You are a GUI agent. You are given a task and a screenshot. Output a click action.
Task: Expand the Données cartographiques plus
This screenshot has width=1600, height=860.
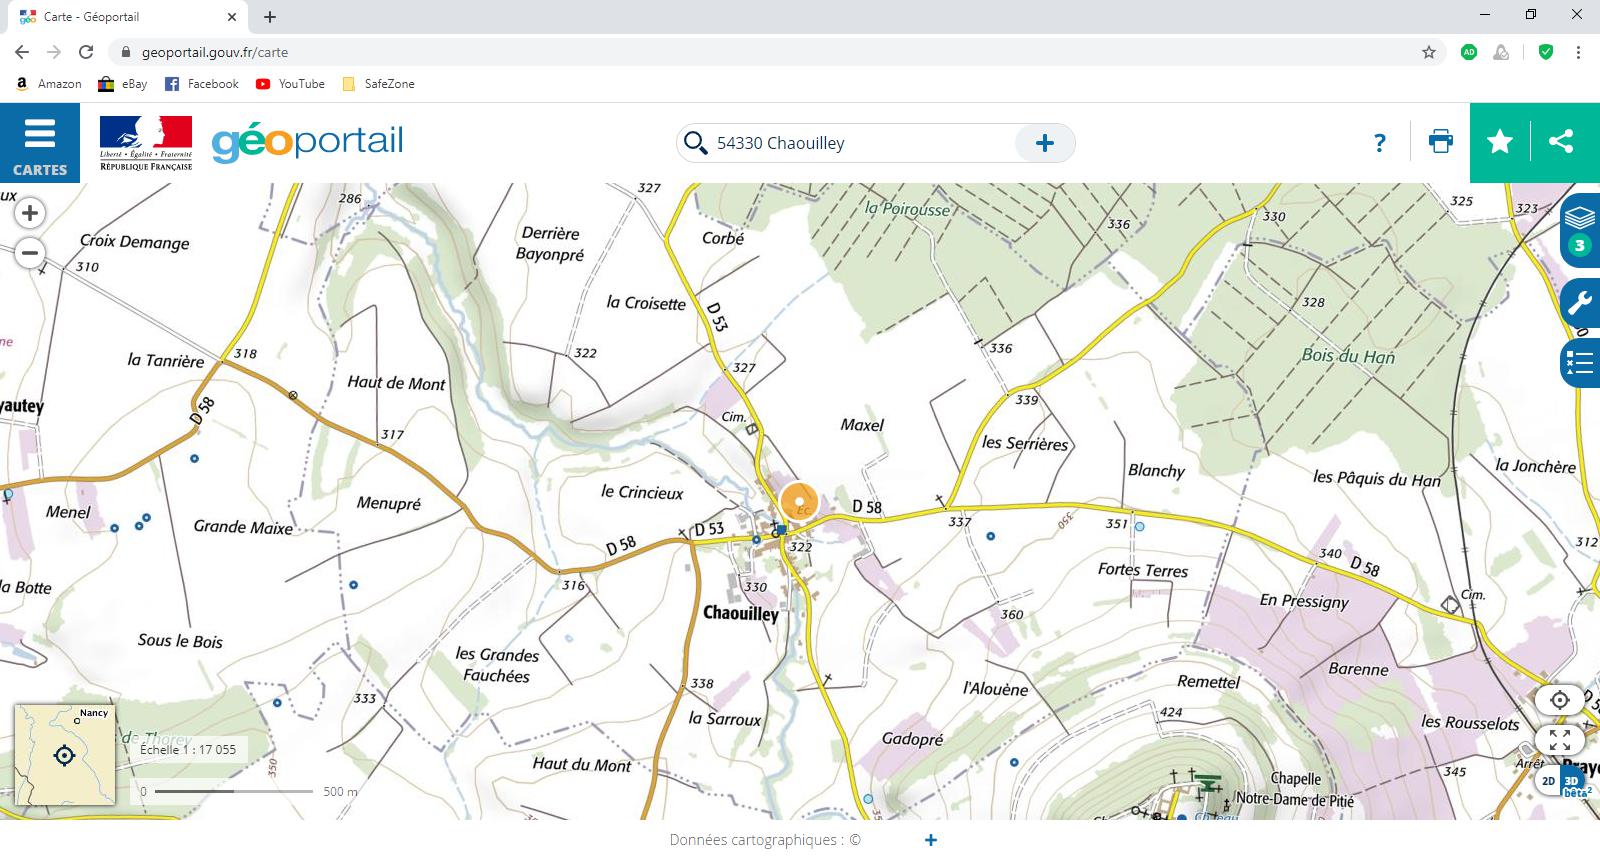coord(930,840)
